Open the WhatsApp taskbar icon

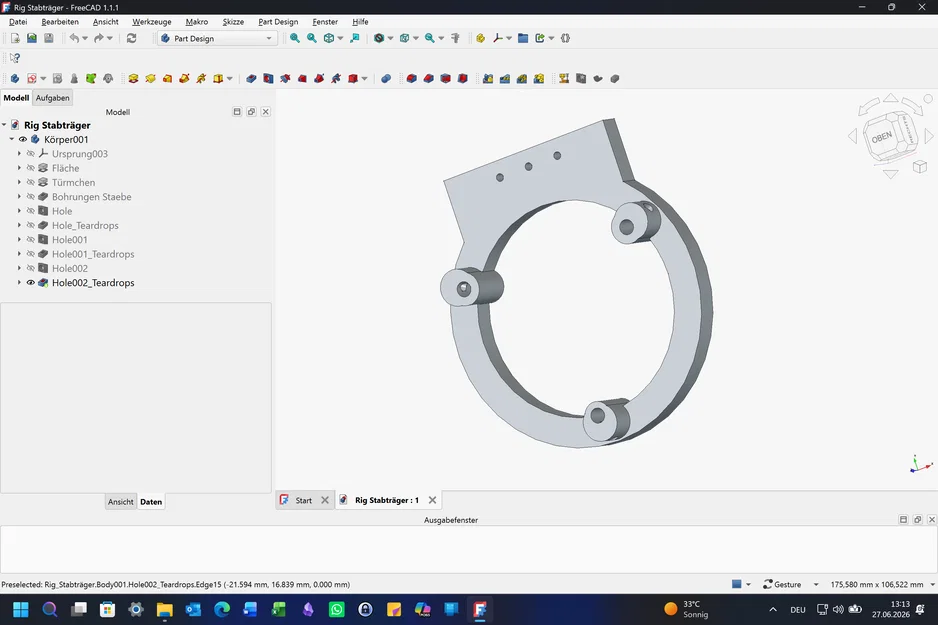pyautogui.click(x=337, y=609)
